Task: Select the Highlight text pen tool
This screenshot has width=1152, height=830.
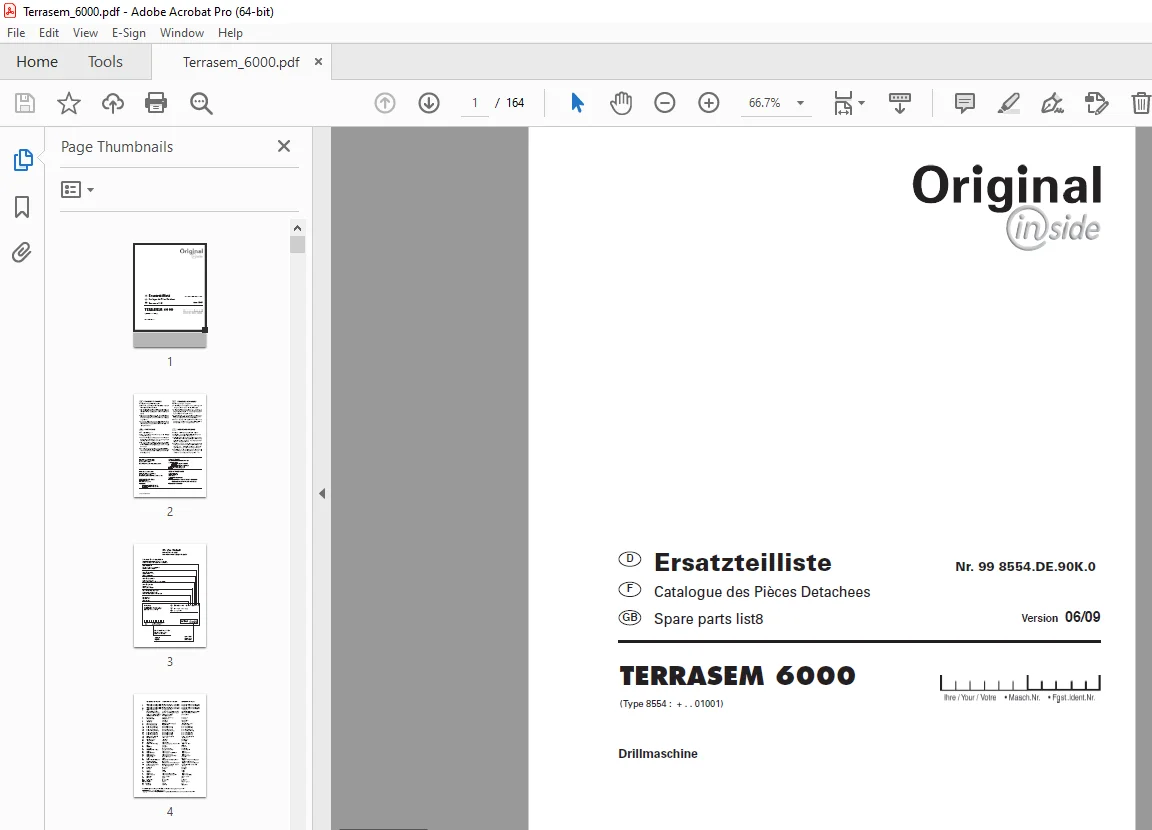Action: [x=1009, y=103]
